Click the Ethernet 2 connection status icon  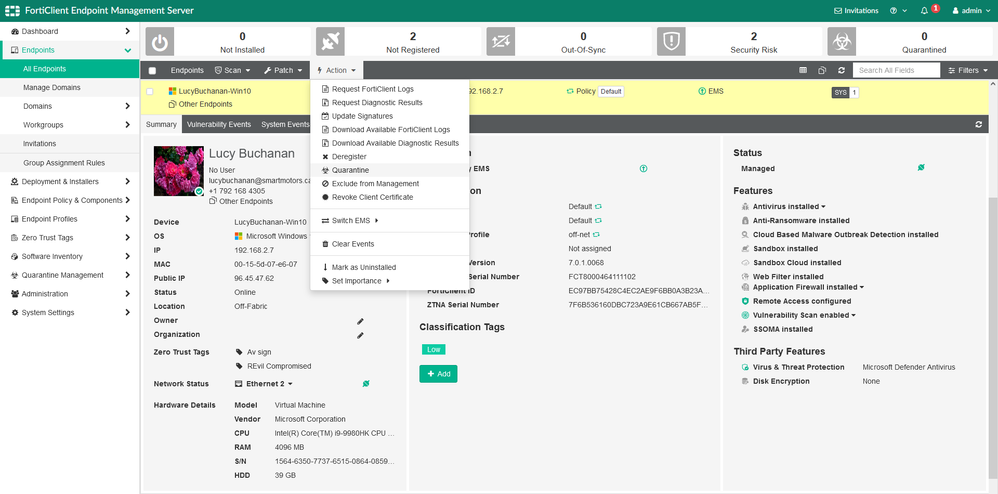point(366,383)
